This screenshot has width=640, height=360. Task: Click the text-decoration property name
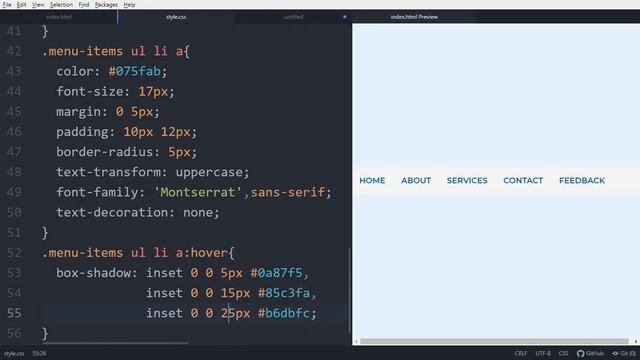point(111,213)
